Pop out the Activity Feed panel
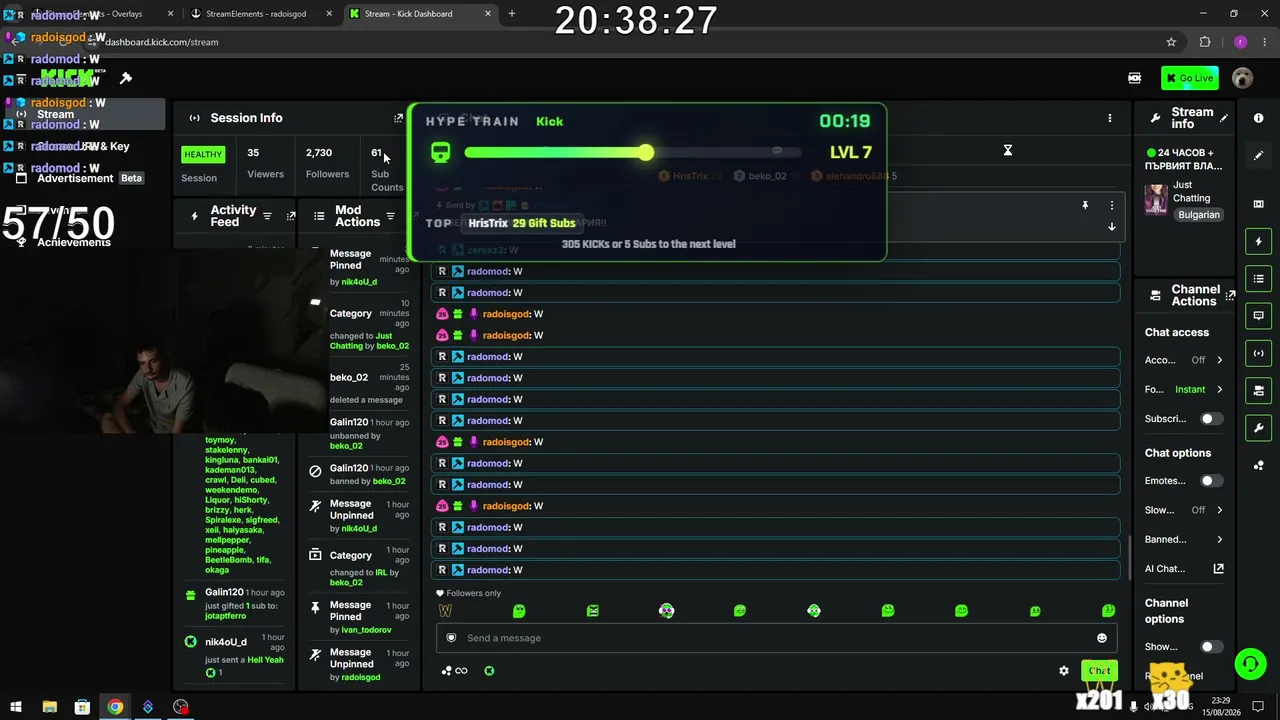This screenshot has height=720, width=1280. tap(291, 216)
